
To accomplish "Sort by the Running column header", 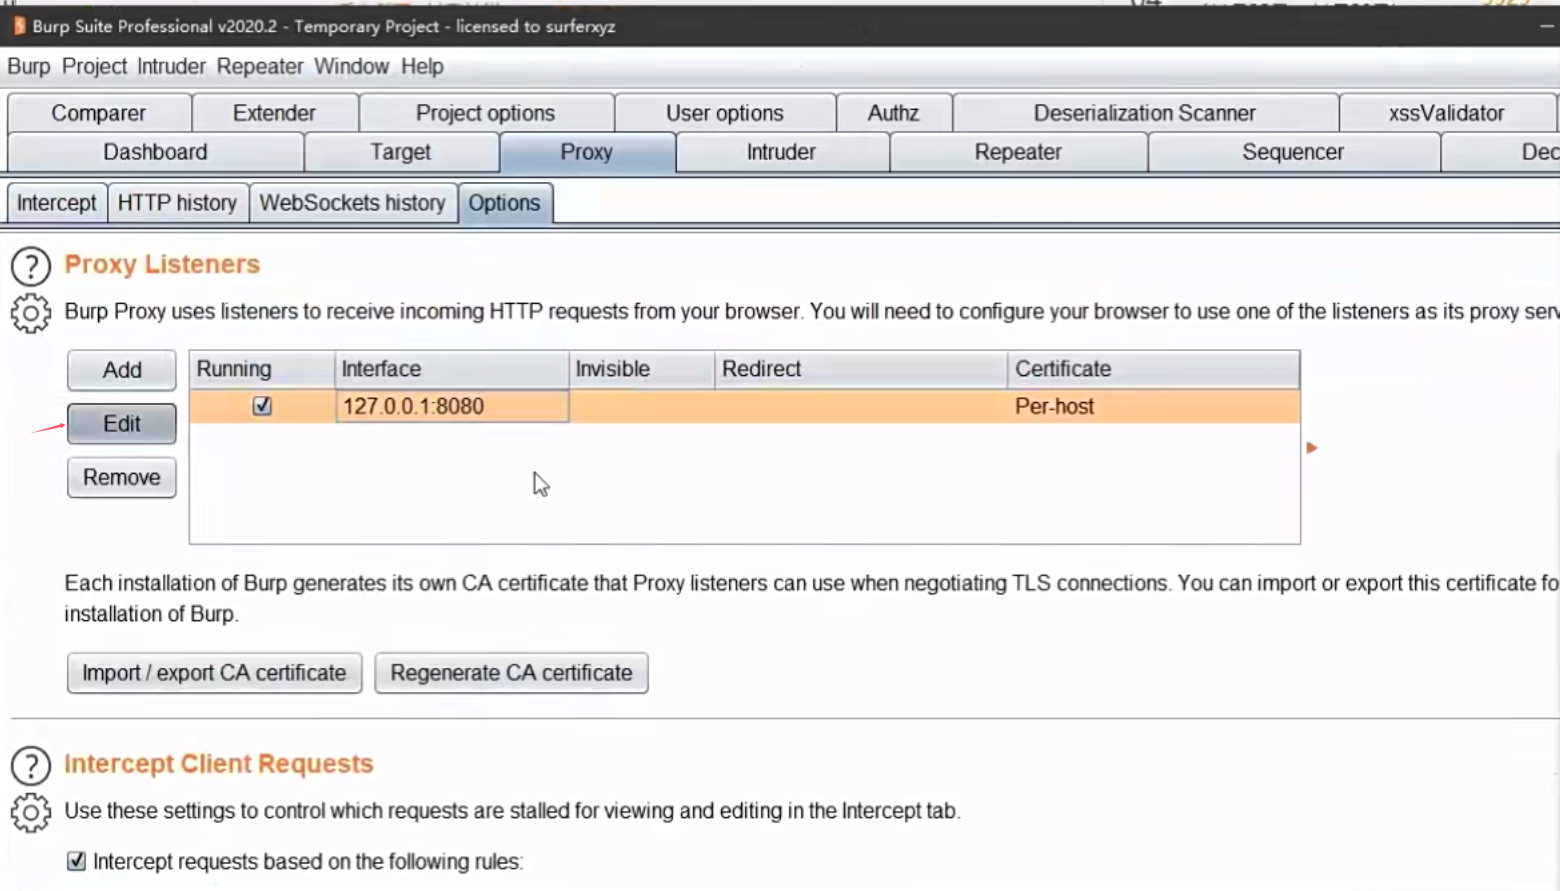I will (x=262, y=369).
